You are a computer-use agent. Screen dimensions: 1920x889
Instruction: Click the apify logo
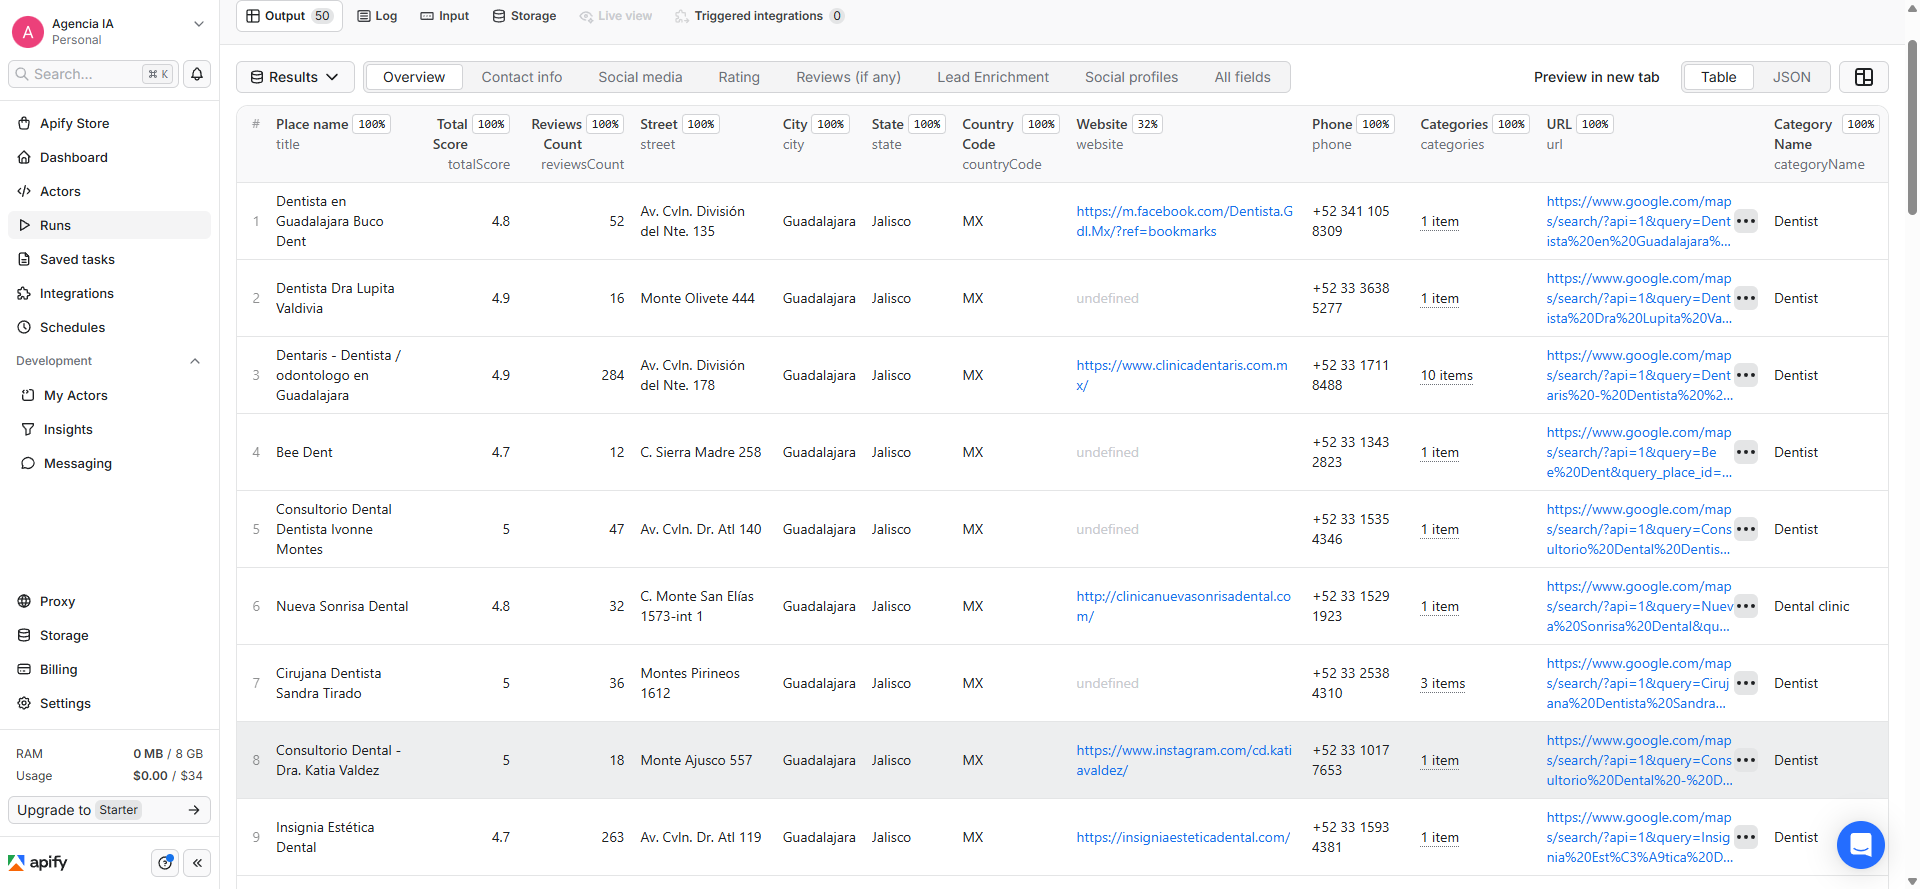point(38,862)
